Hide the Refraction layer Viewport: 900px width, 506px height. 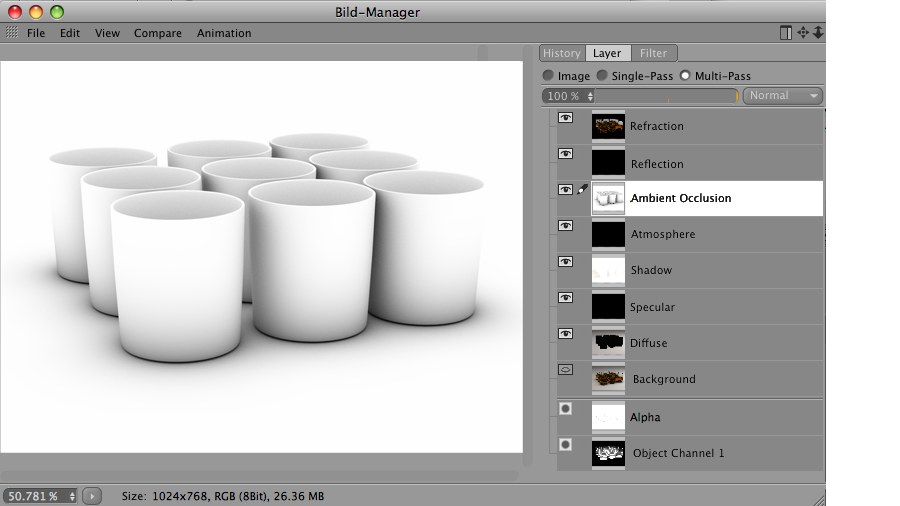(565, 118)
